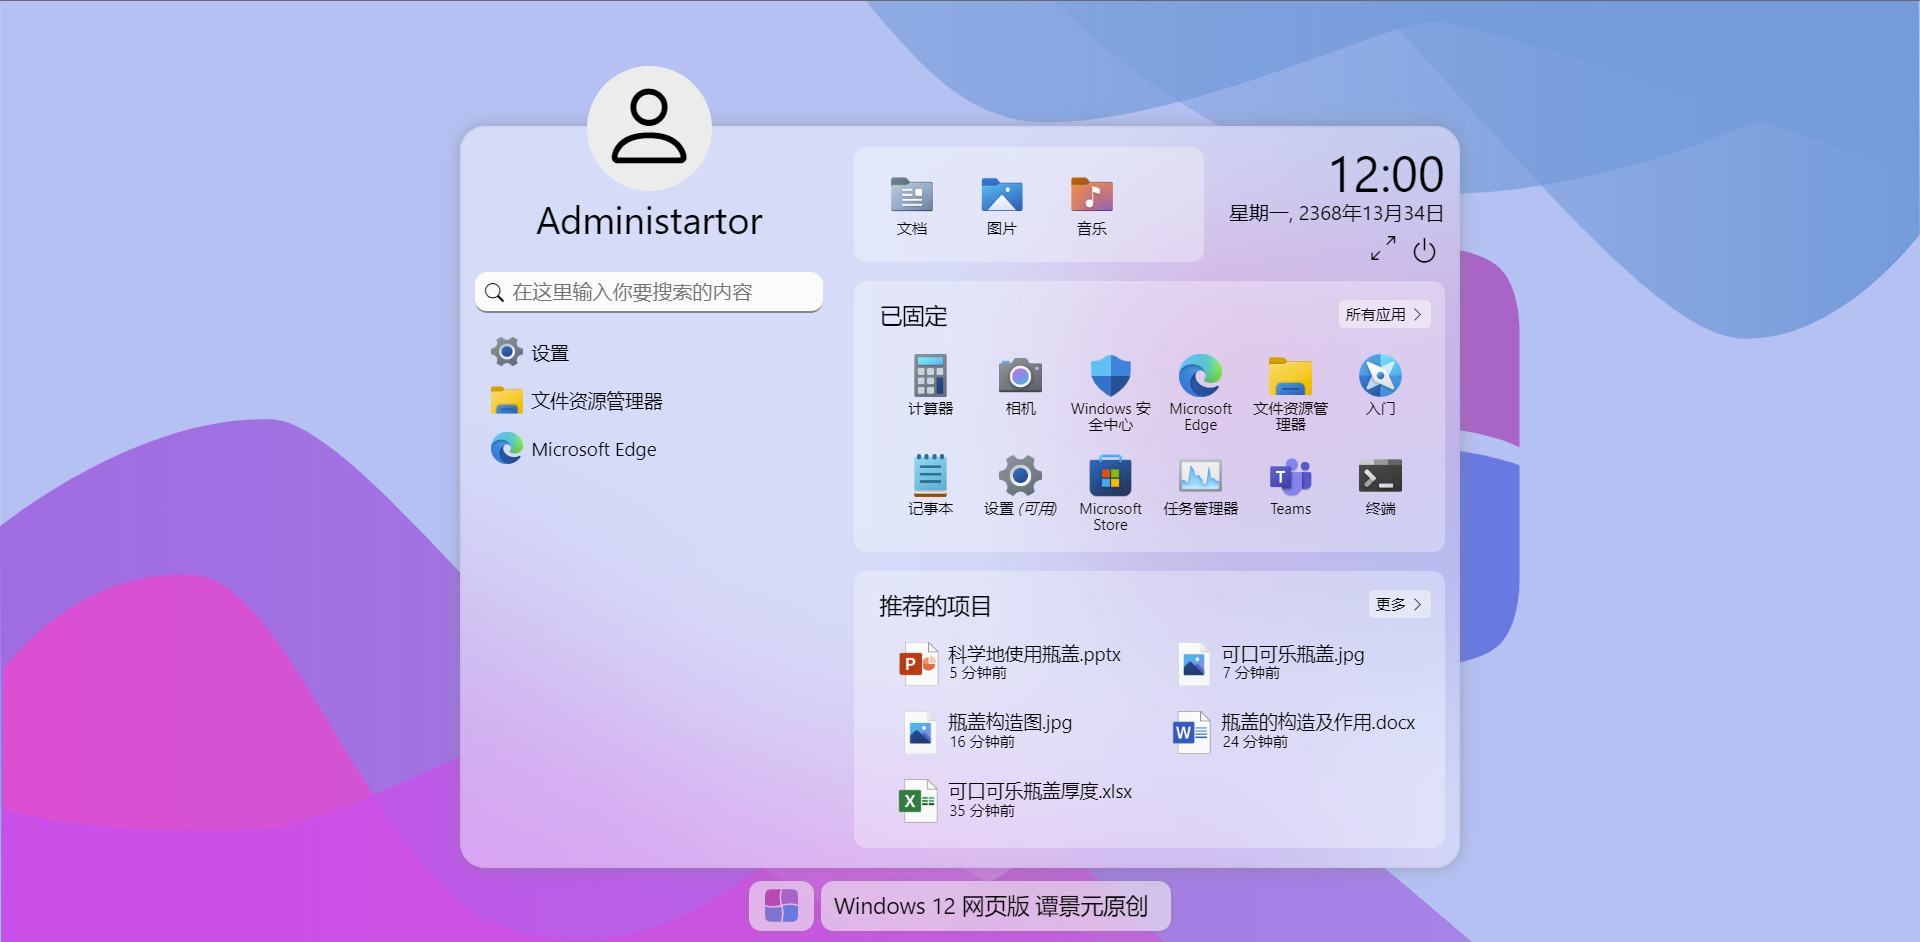
Task: Launch Microsoft Edge from pinned apps
Action: (x=1199, y=383)
